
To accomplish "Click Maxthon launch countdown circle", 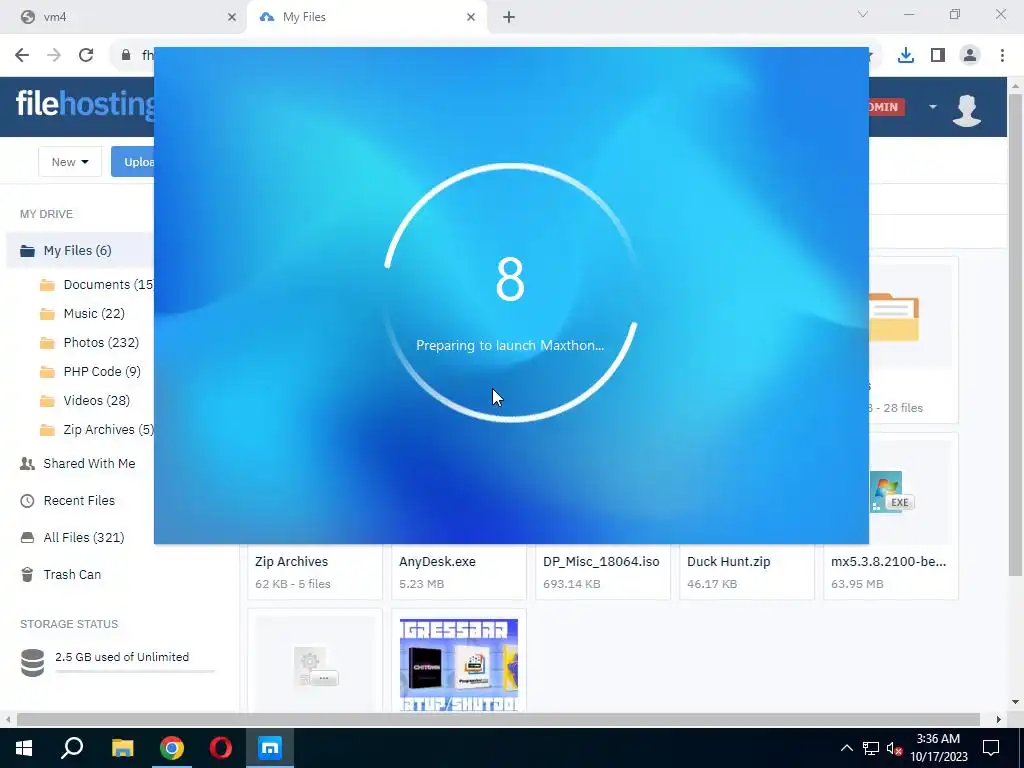I will pyautogui.click(x=510, y=293).
